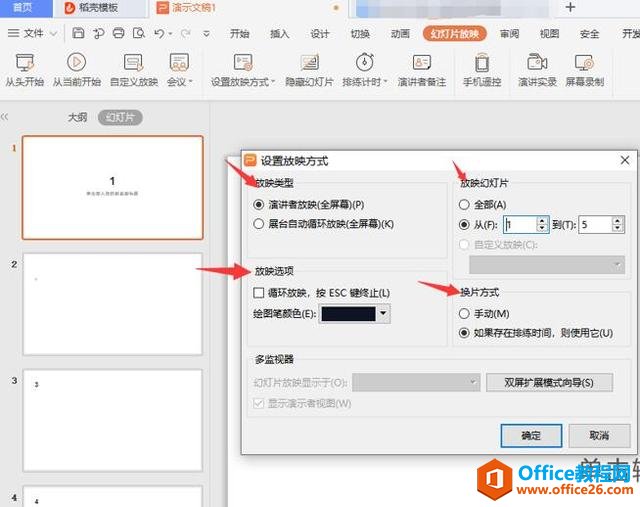Screen dimensions: 640x507
Task: Click 手机遥控 phone remote icon
Action: [482, 62]
